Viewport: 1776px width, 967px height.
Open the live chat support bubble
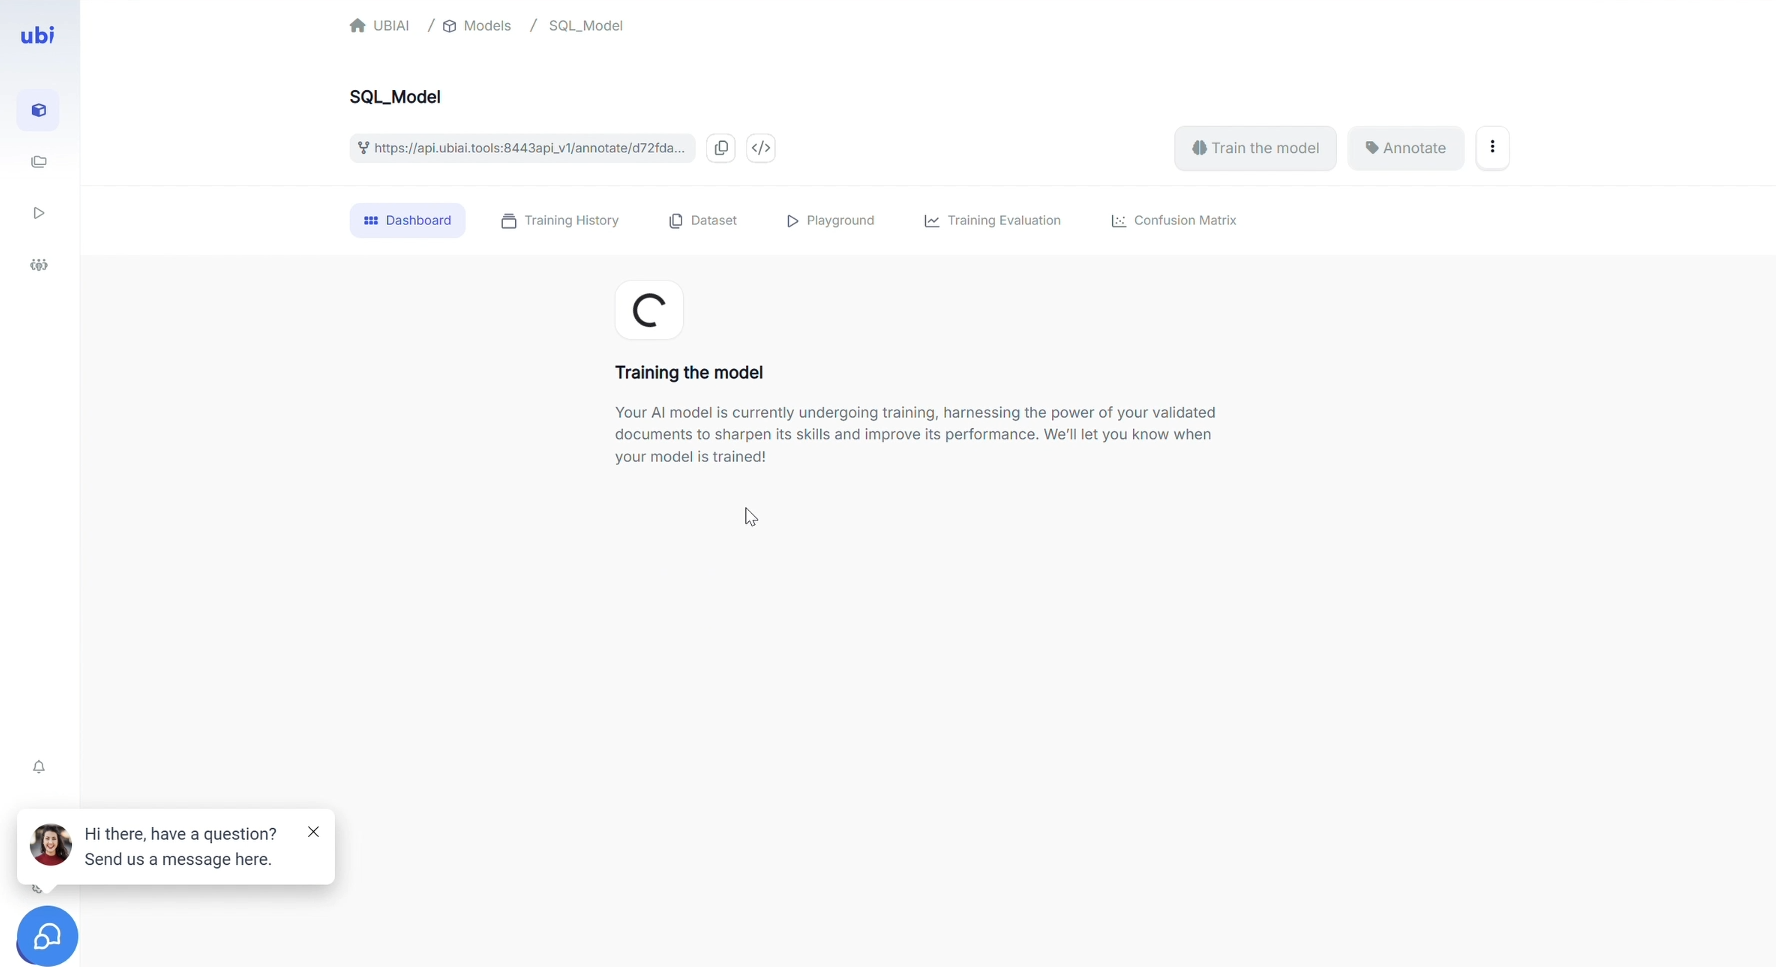47,936
